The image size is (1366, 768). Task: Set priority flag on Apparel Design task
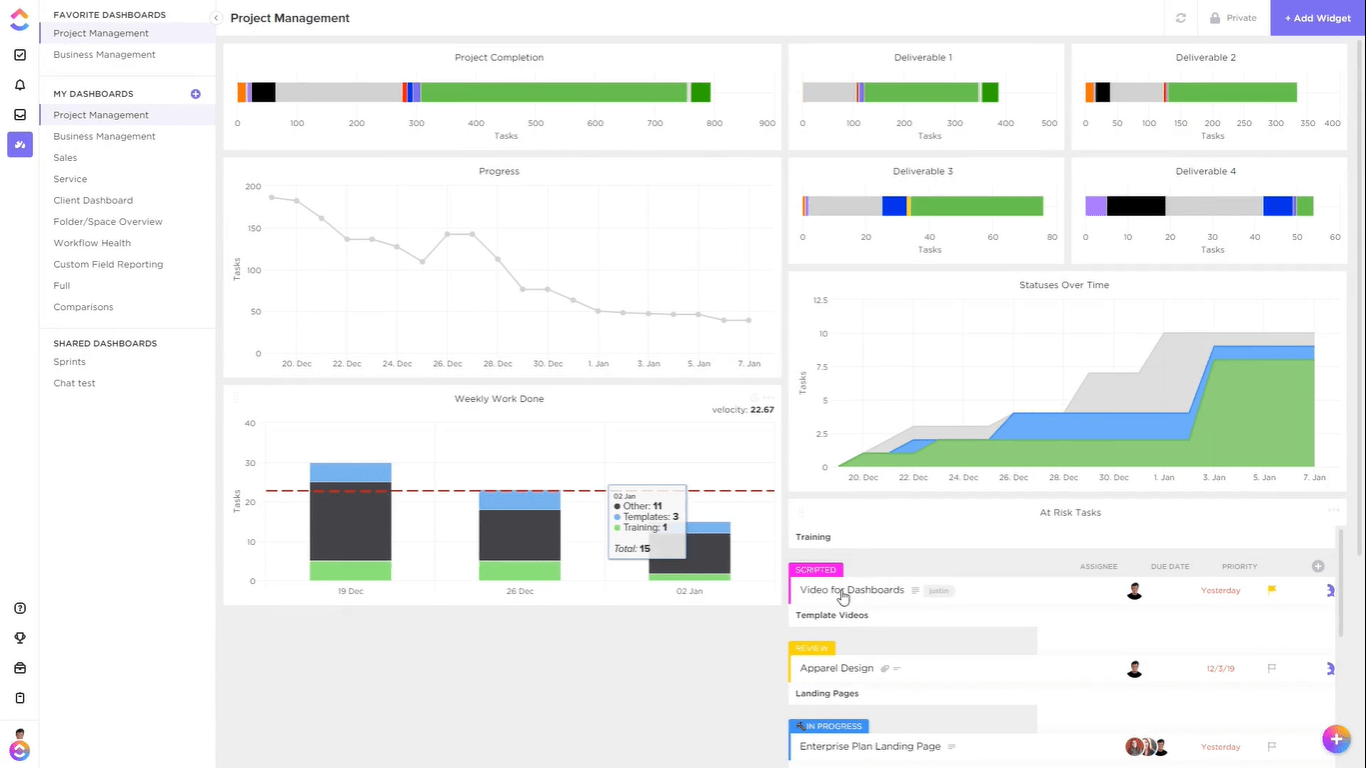[1272, 668]
